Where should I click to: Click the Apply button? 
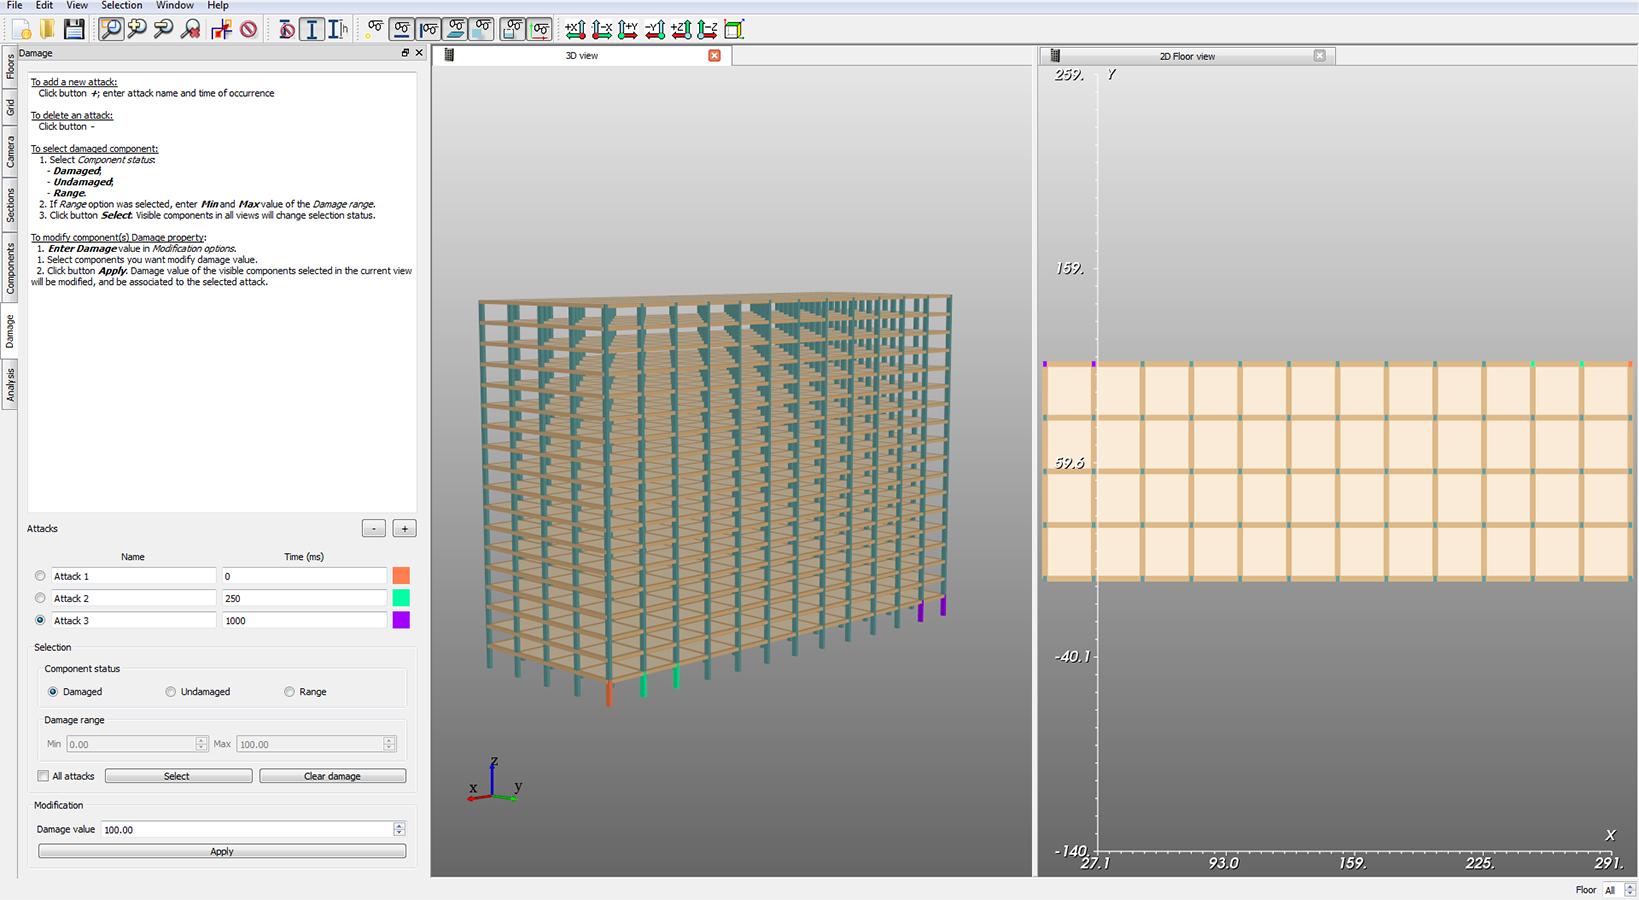pos(222,851)
